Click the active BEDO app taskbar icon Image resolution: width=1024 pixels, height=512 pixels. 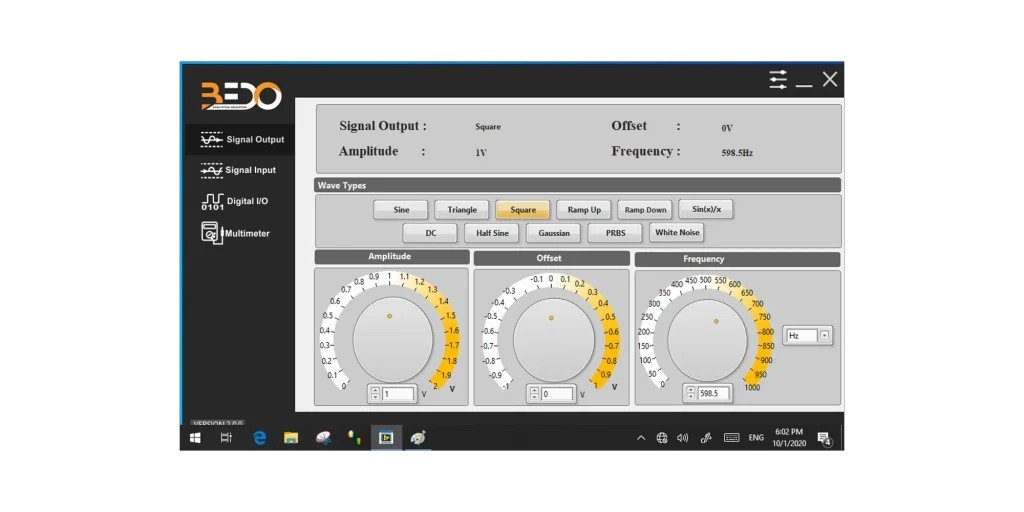386,438
